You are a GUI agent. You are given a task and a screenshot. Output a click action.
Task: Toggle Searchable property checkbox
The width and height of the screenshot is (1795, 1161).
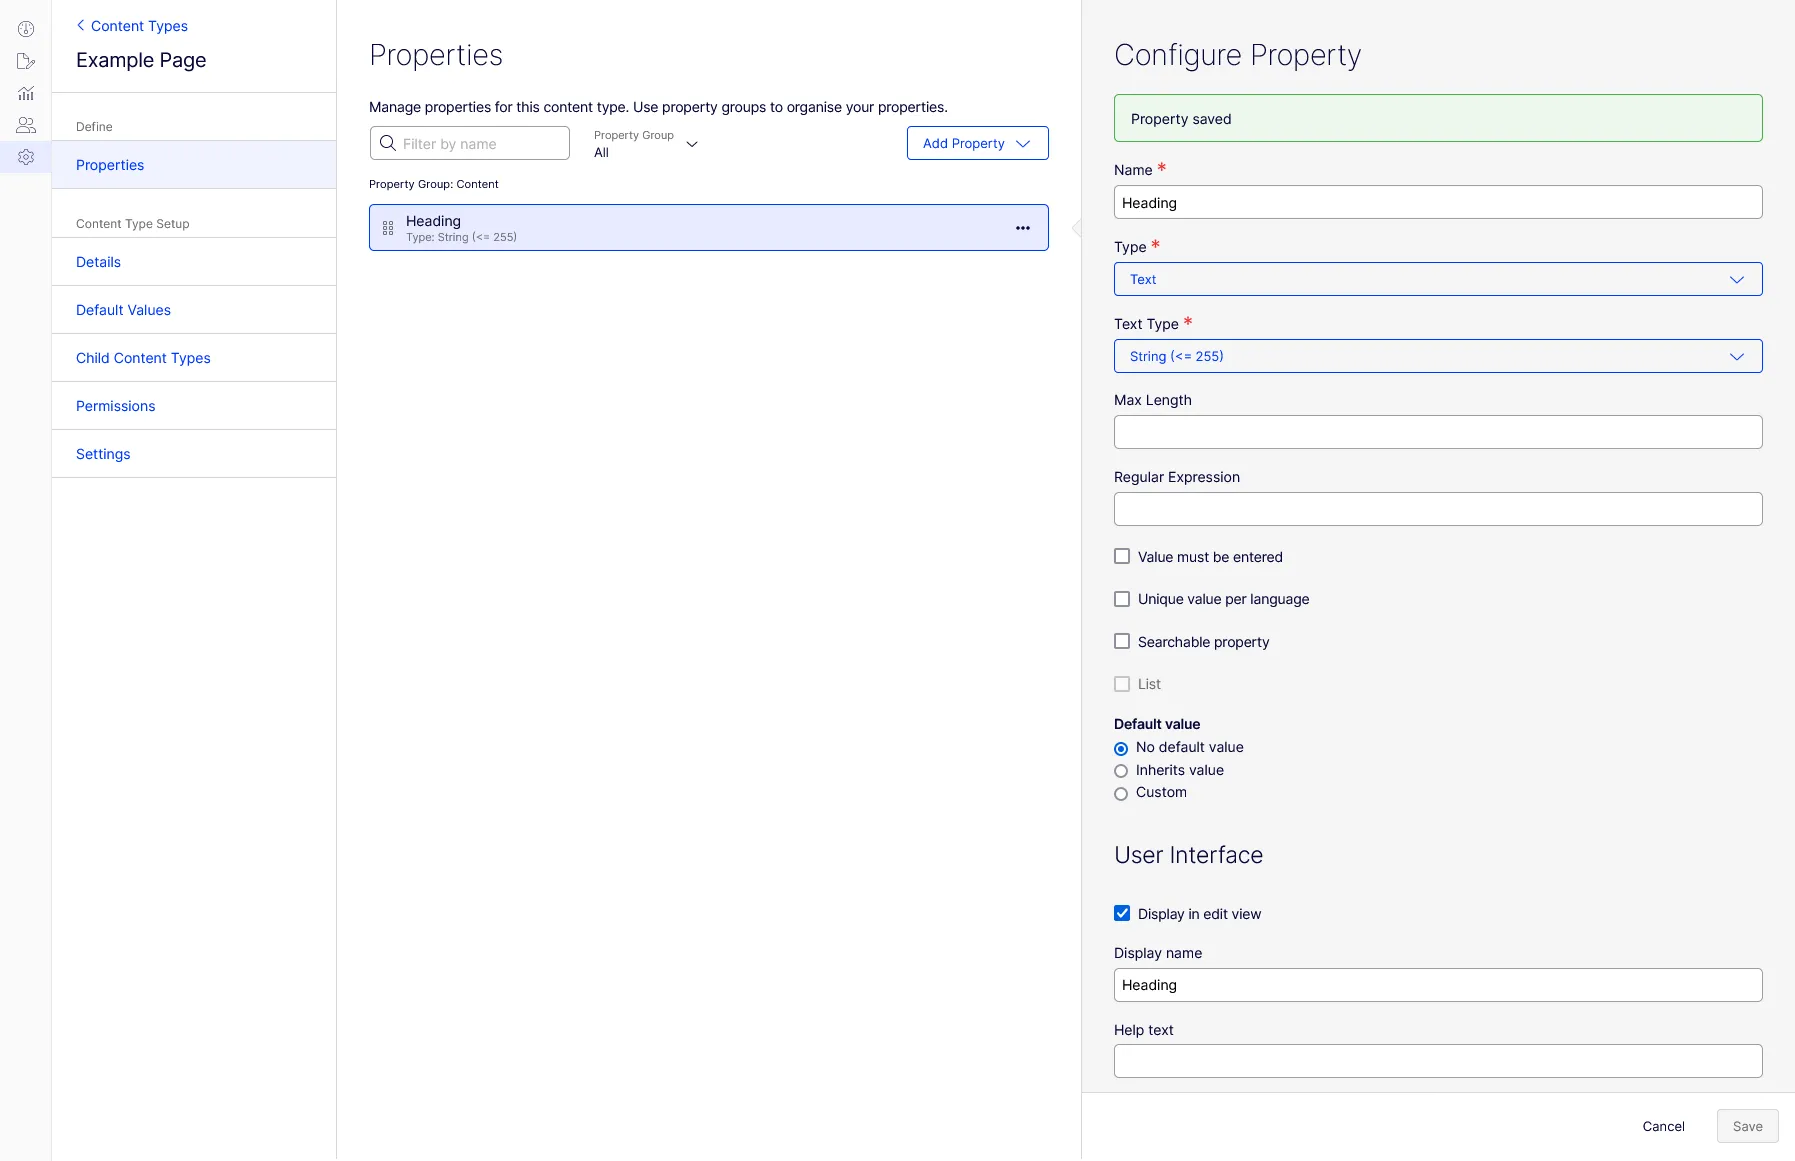coord(1122,641)
